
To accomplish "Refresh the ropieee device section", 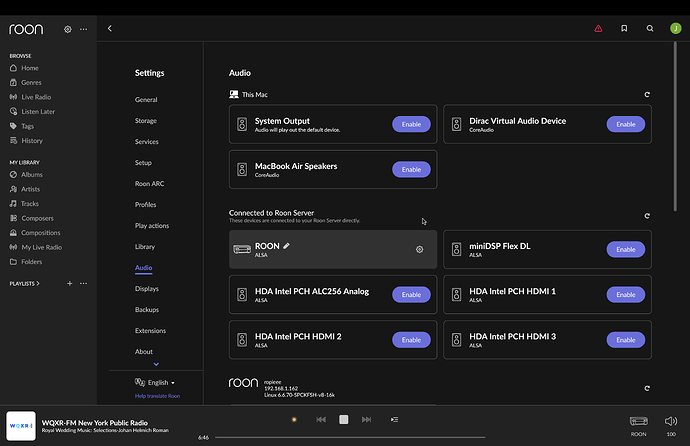I will point(647,388).
